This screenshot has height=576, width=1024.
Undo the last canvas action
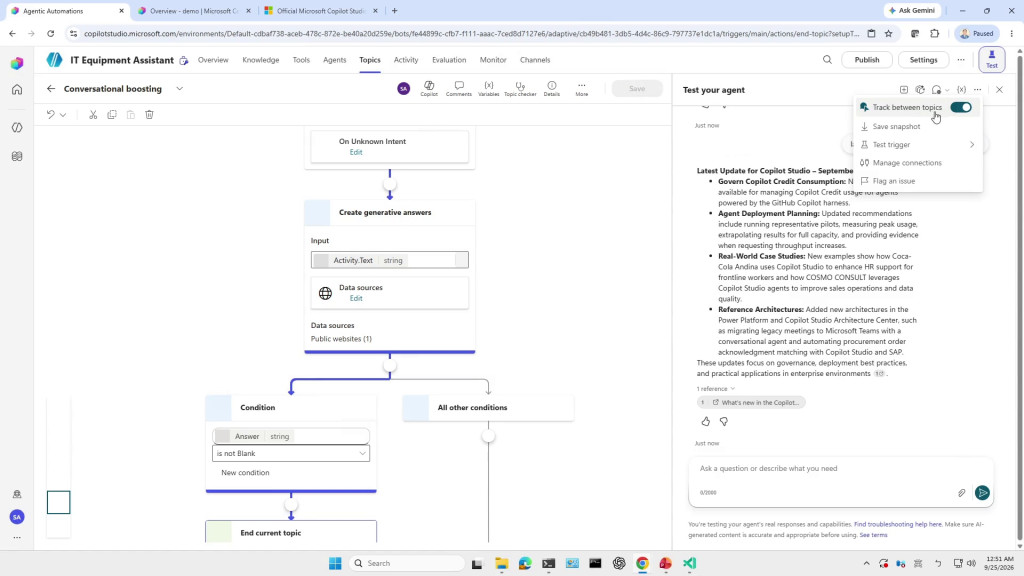[50, 115]
